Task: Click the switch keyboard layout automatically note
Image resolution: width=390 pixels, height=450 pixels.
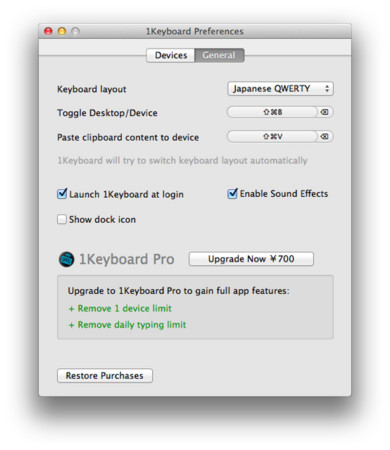Action: (182, 161)
